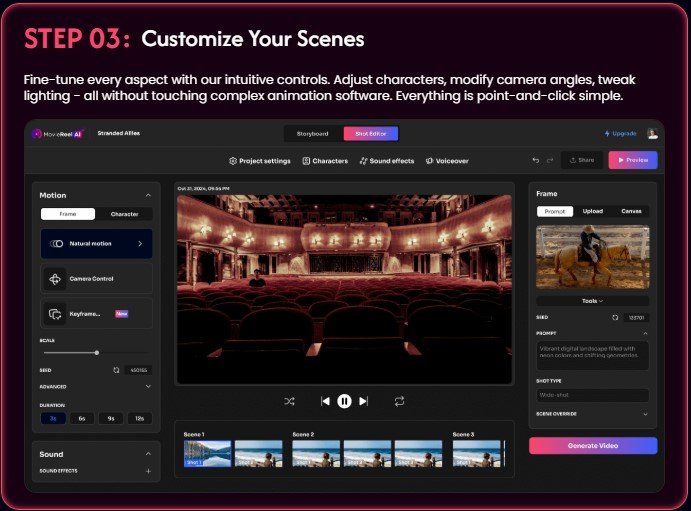
Task: Click the shuffle icon below the video
Action: tap(289, 401)
